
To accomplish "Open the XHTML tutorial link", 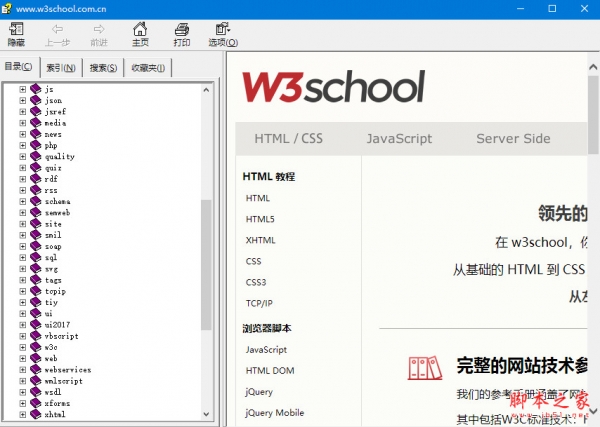I will point(261,240).
